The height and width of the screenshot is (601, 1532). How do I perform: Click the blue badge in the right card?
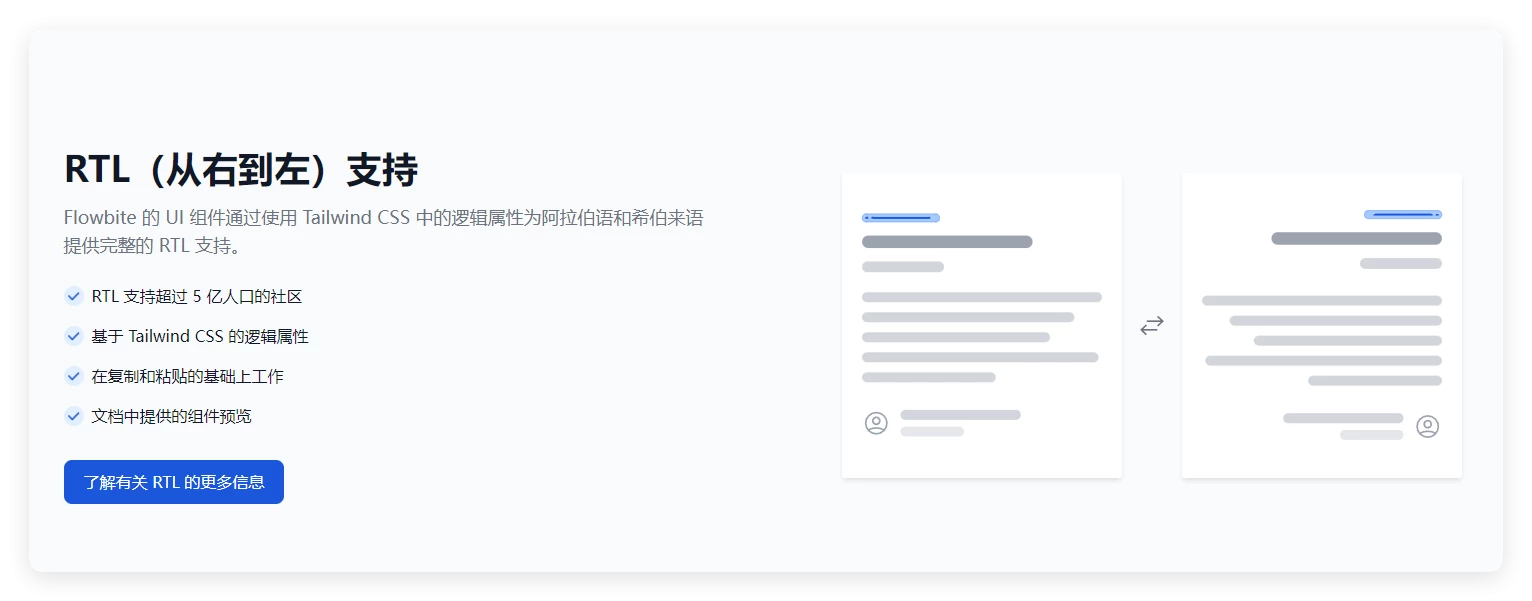click(x=1402, y=214)
